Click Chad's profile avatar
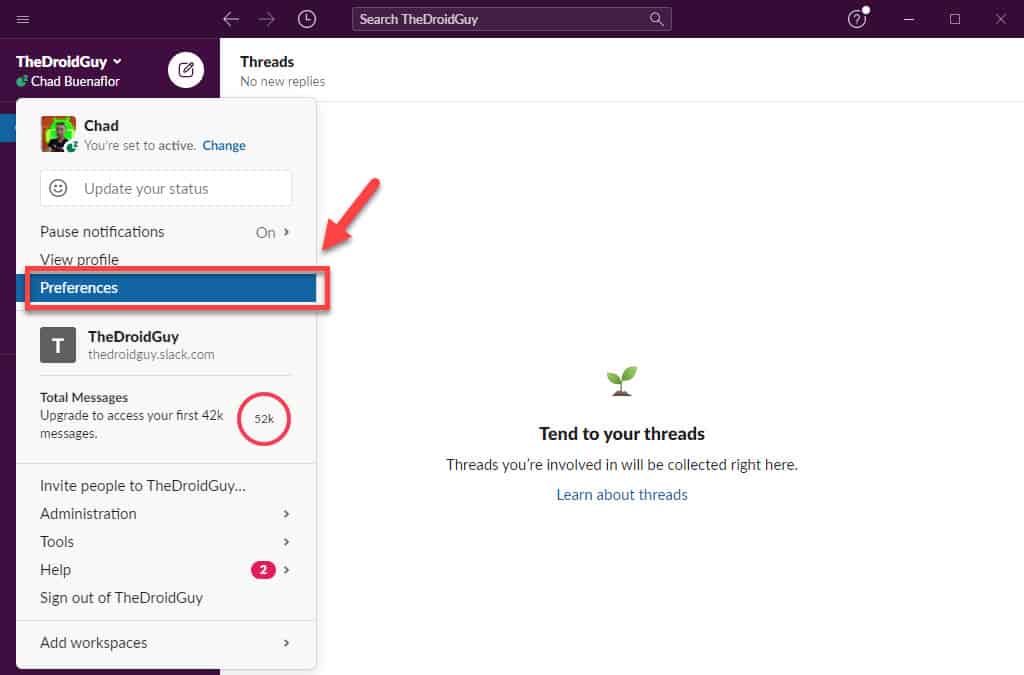The height and width of the screenshot is (675, 1024). tap(58, 134)
